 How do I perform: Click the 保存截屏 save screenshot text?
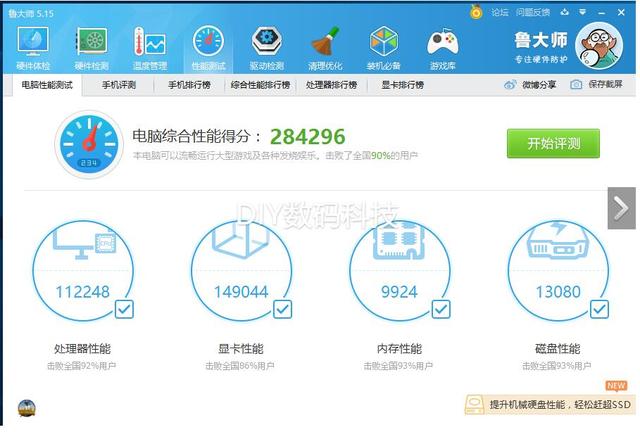(605, 85)
